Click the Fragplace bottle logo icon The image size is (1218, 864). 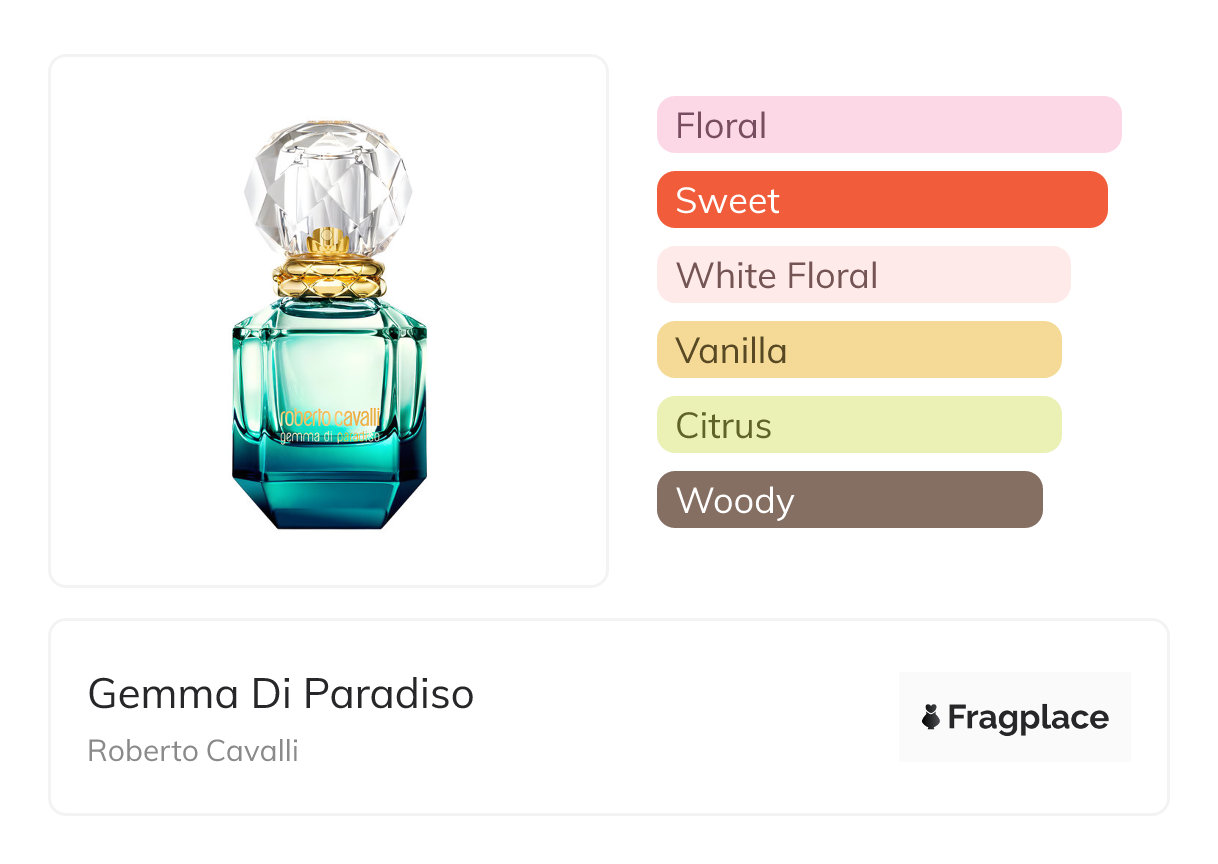click(x=931, y=717)
